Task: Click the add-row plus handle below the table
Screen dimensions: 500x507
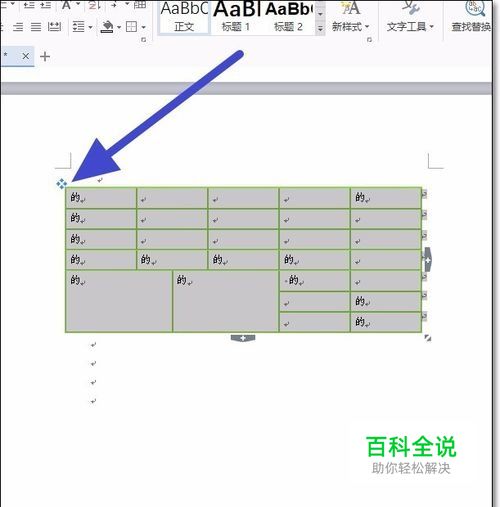Action: (x=243, y=338)
